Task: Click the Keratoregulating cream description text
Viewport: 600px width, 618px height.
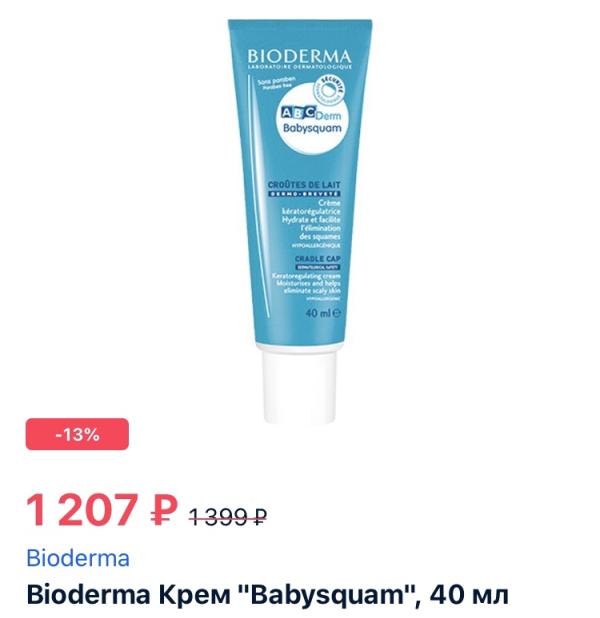Action: click(306, 283)
